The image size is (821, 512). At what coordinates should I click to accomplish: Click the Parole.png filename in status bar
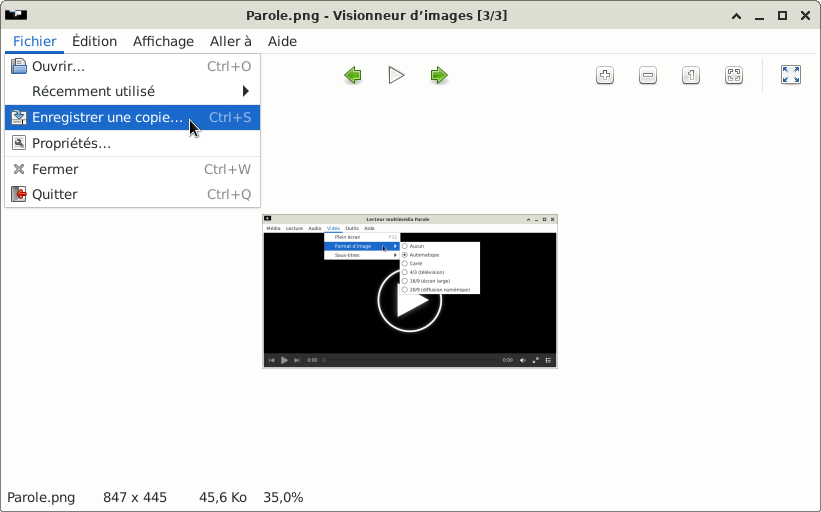41,497
